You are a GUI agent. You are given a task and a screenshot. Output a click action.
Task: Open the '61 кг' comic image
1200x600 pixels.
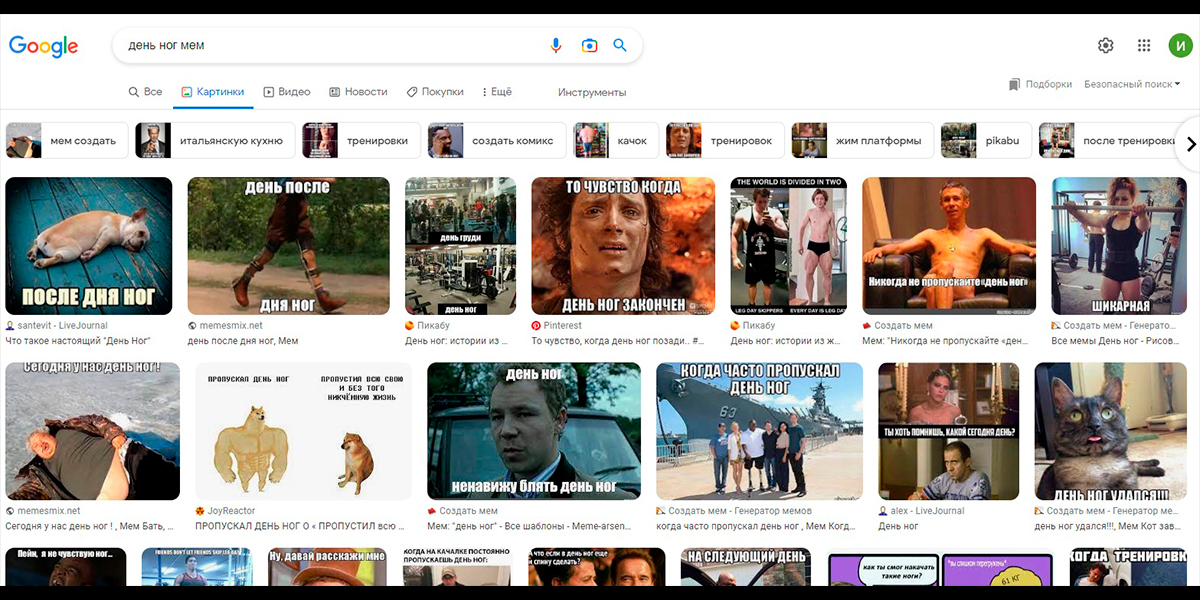pyautogui.click(x=941, y=569)
